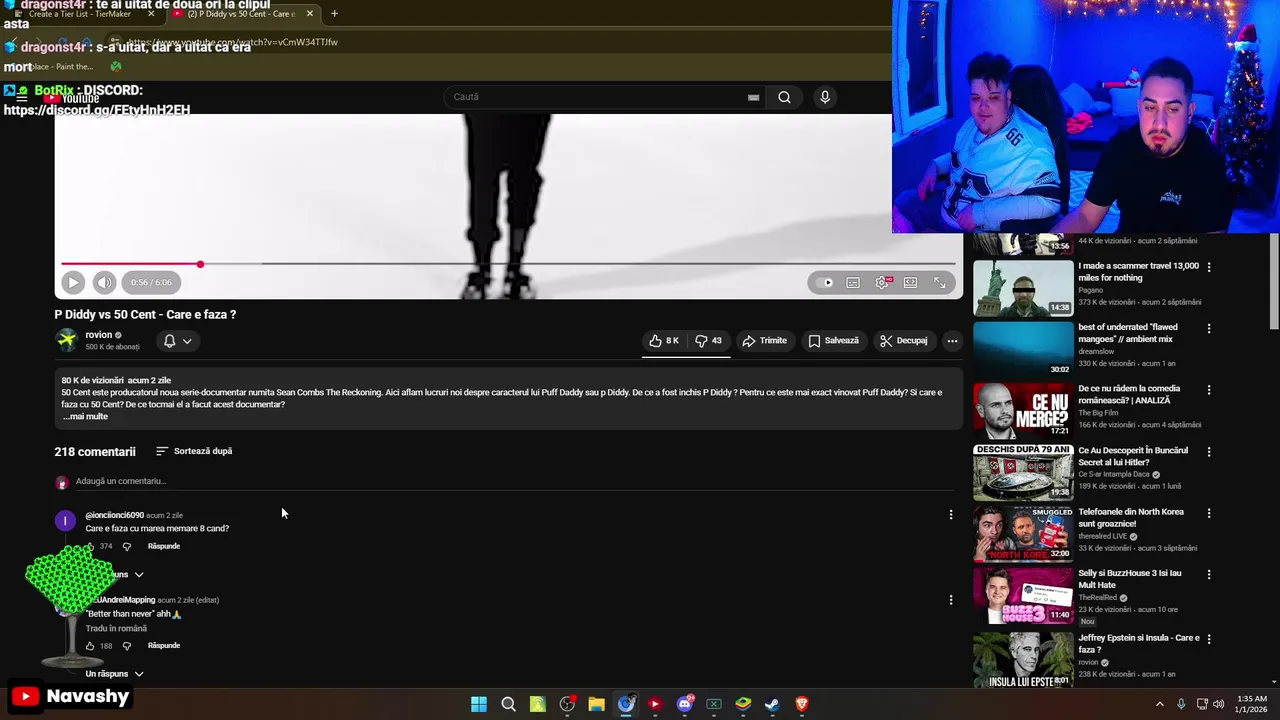Reply to ionciionci6090 comment via Răspunde
Screen dimensions: 1280x720
[164, 547]
